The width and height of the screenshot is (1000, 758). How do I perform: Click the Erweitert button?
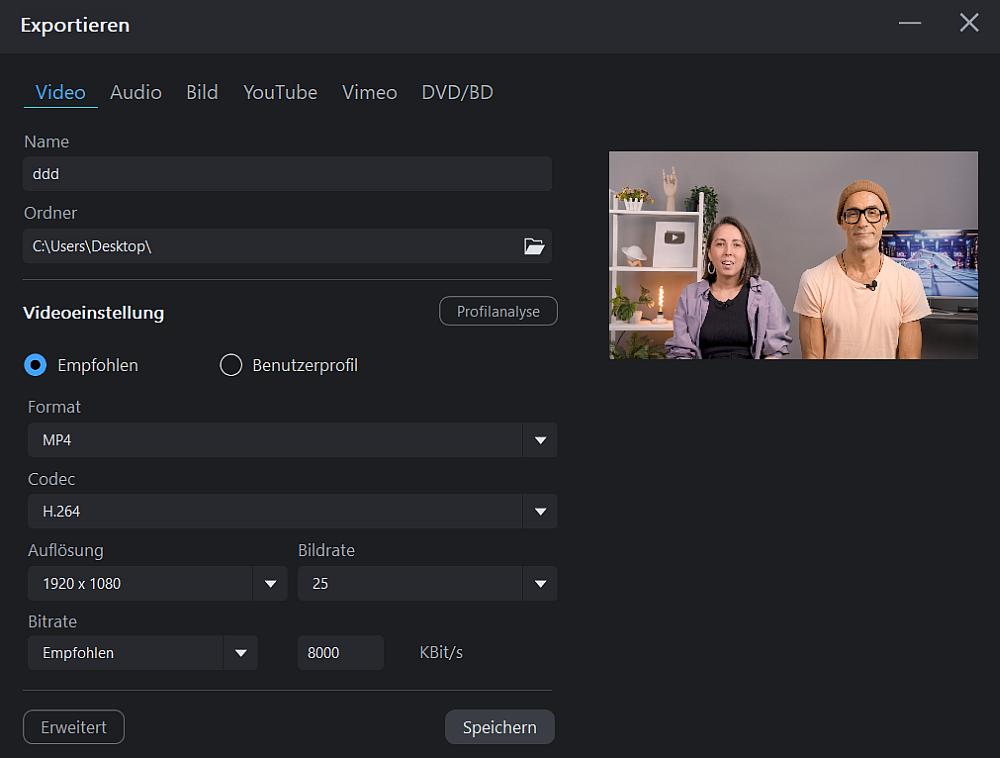point(73,727)
